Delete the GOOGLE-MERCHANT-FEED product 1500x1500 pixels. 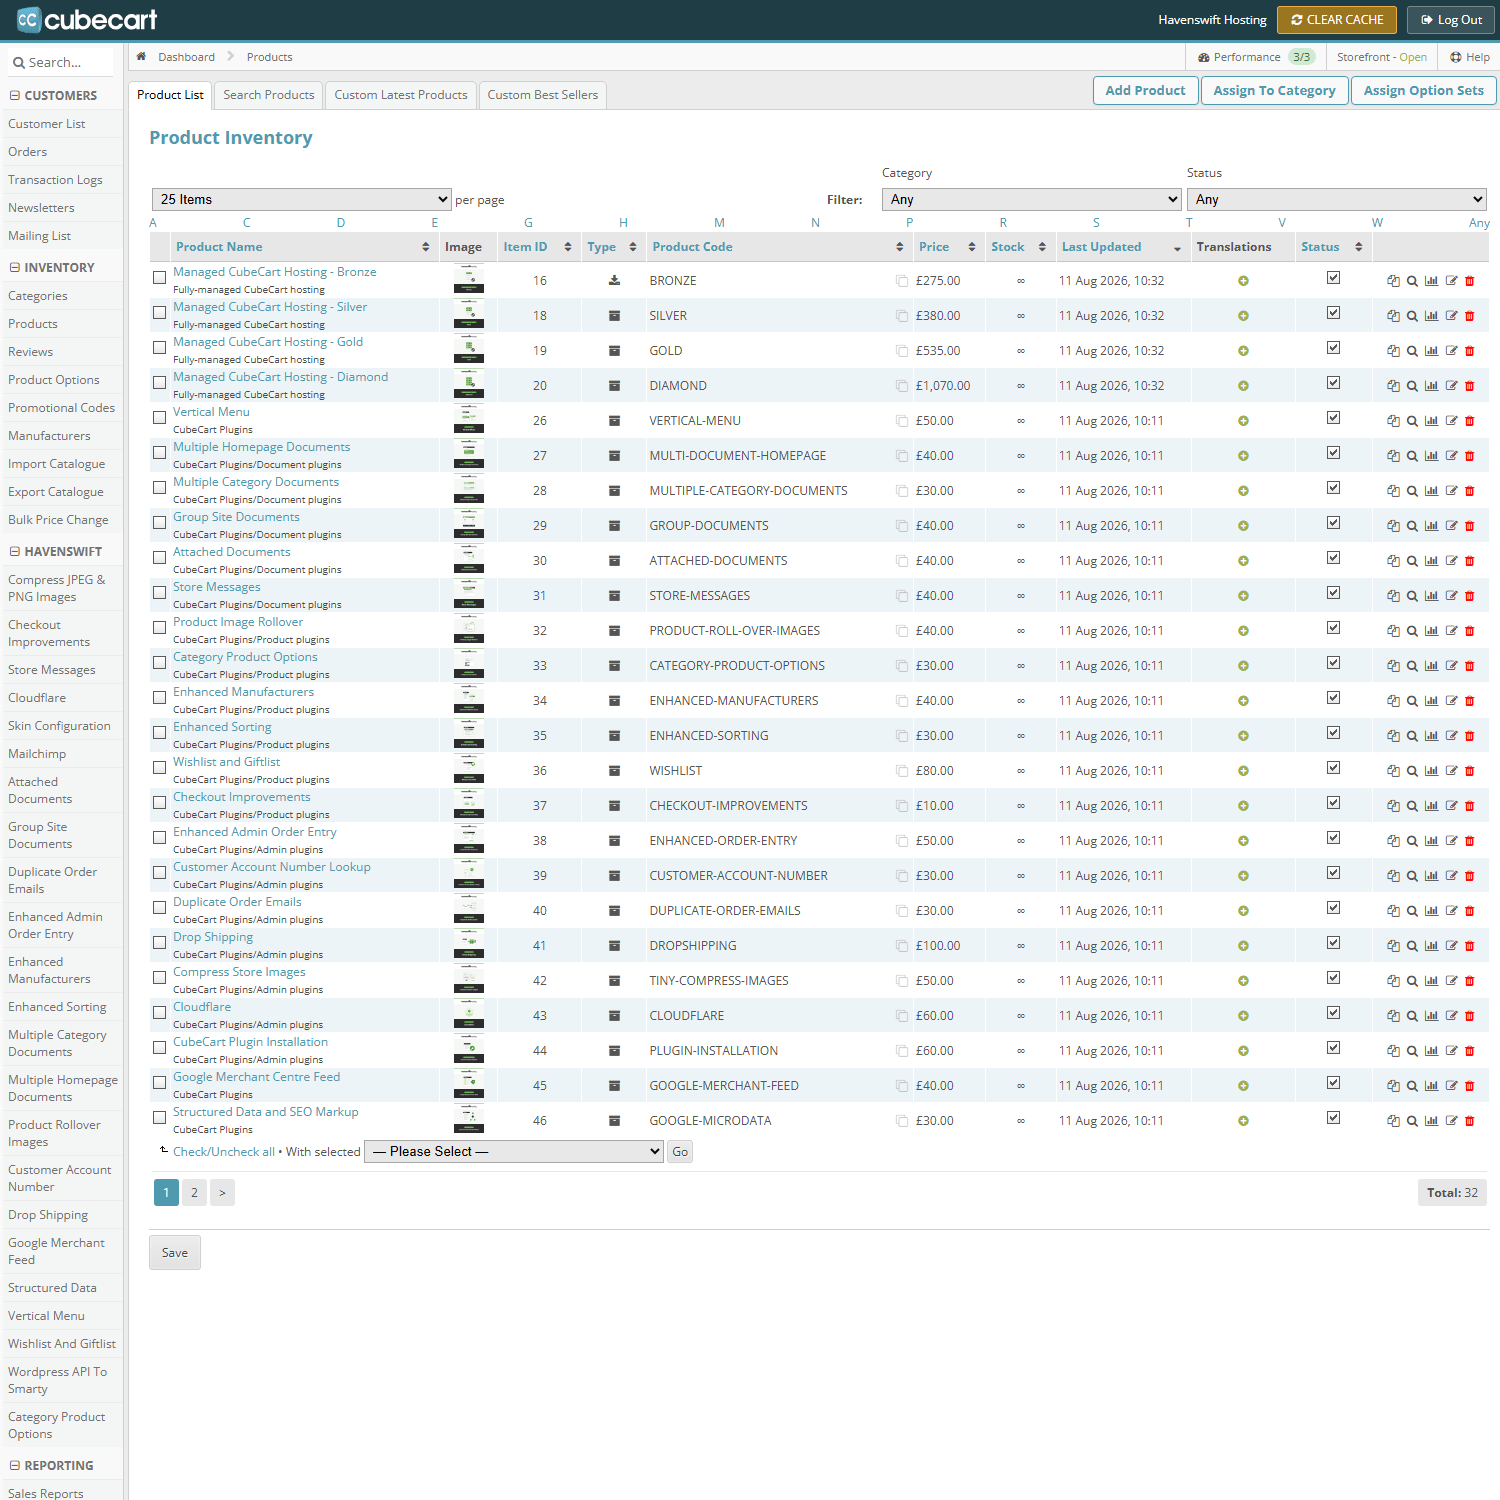click(1469, 1086)
